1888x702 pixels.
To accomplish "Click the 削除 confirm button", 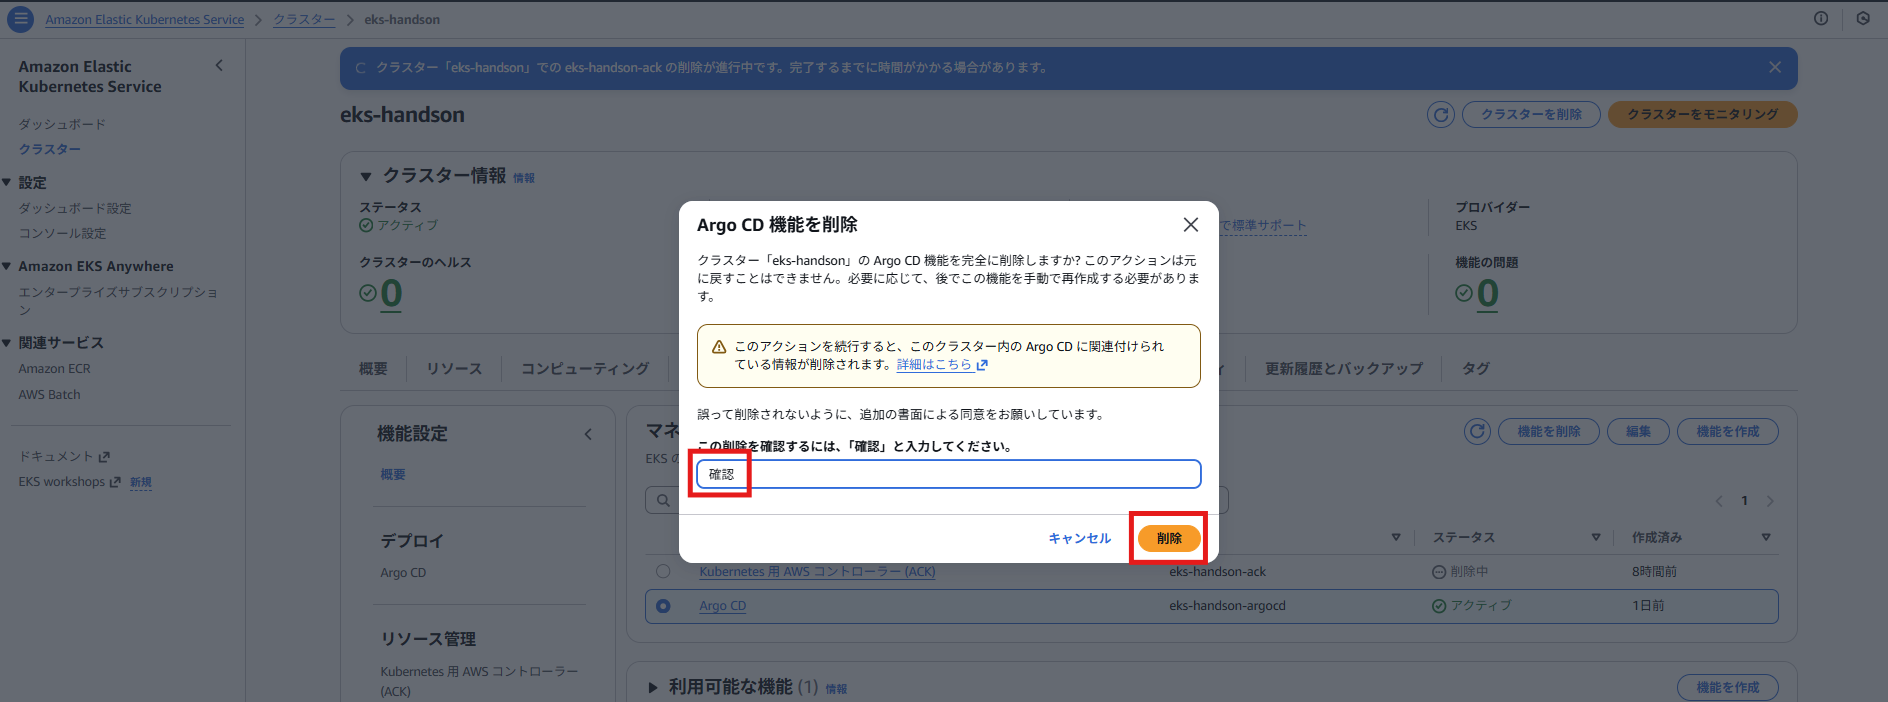I will point(1169,538).
